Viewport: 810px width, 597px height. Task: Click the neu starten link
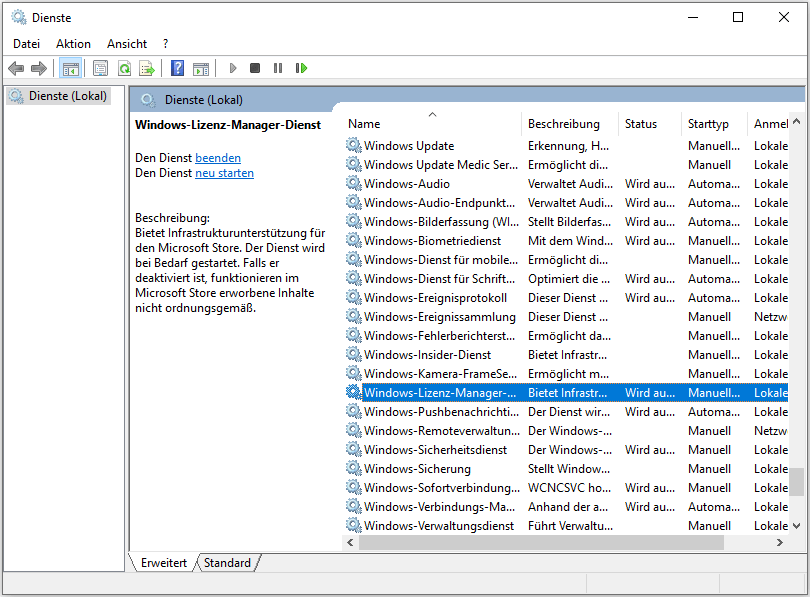tap(224, 172)
